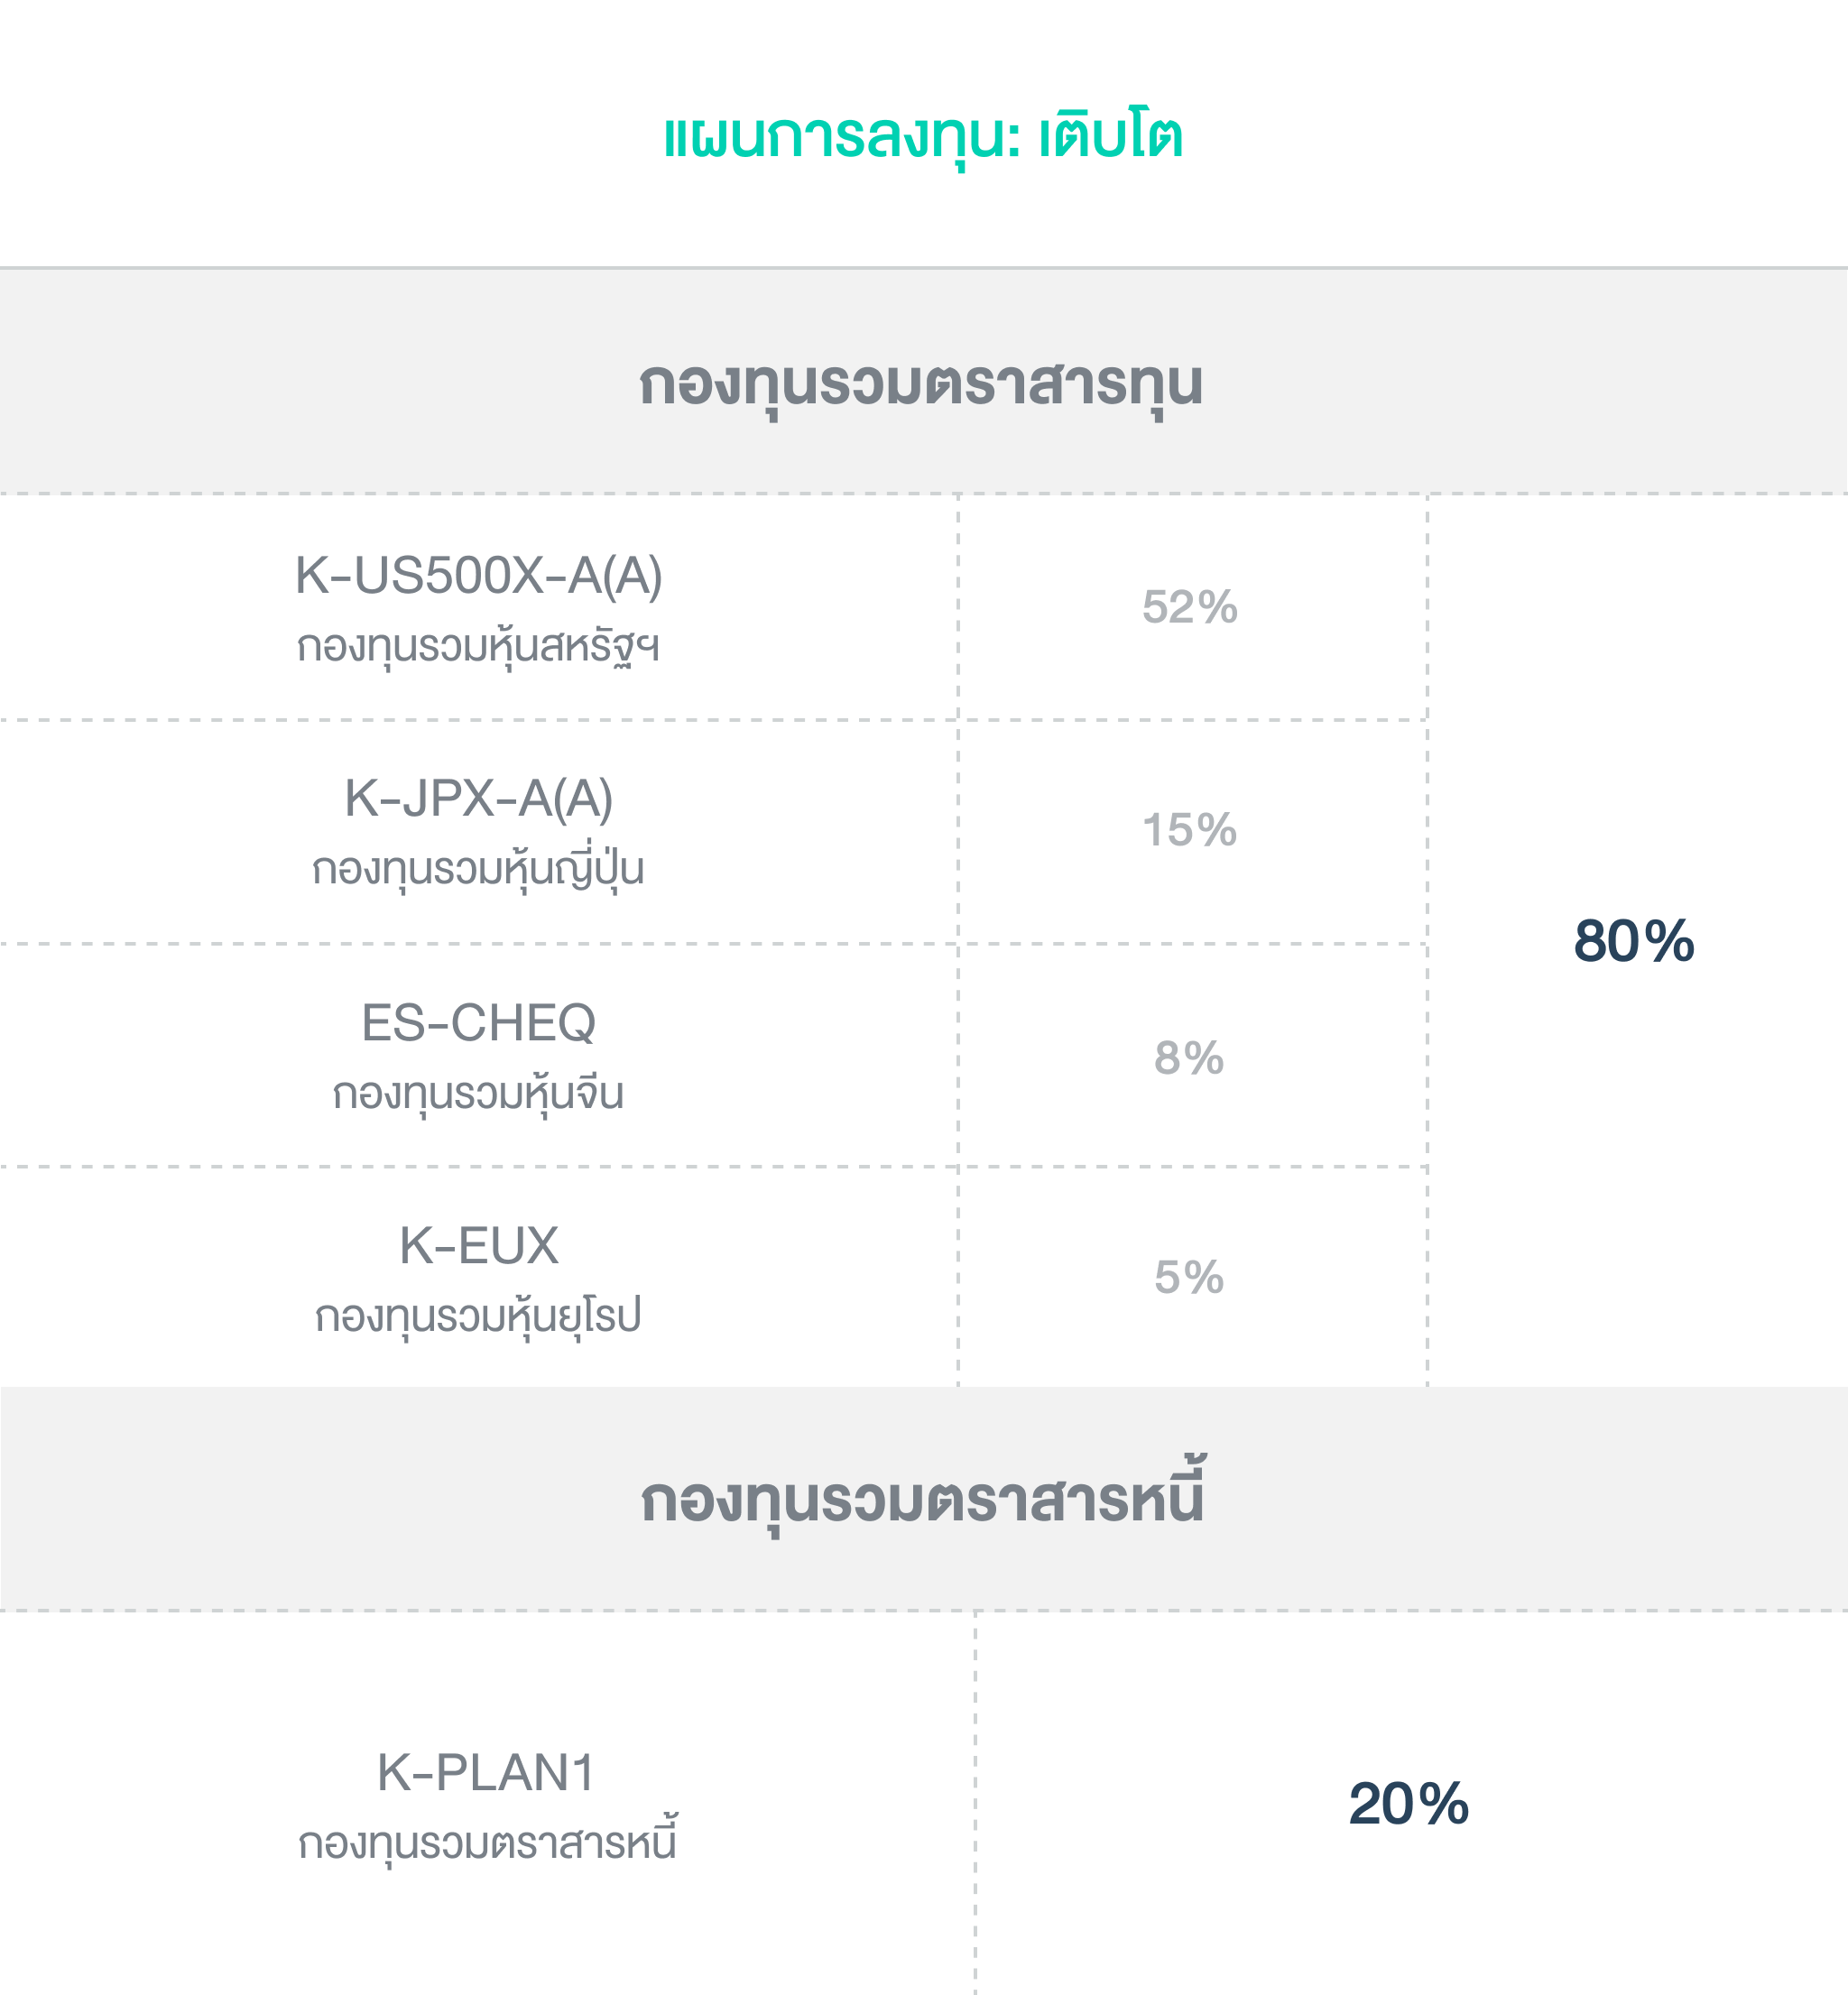Click the กองทุนรวมหุ้นสหรัฐฯ description text

coord(478,647)
